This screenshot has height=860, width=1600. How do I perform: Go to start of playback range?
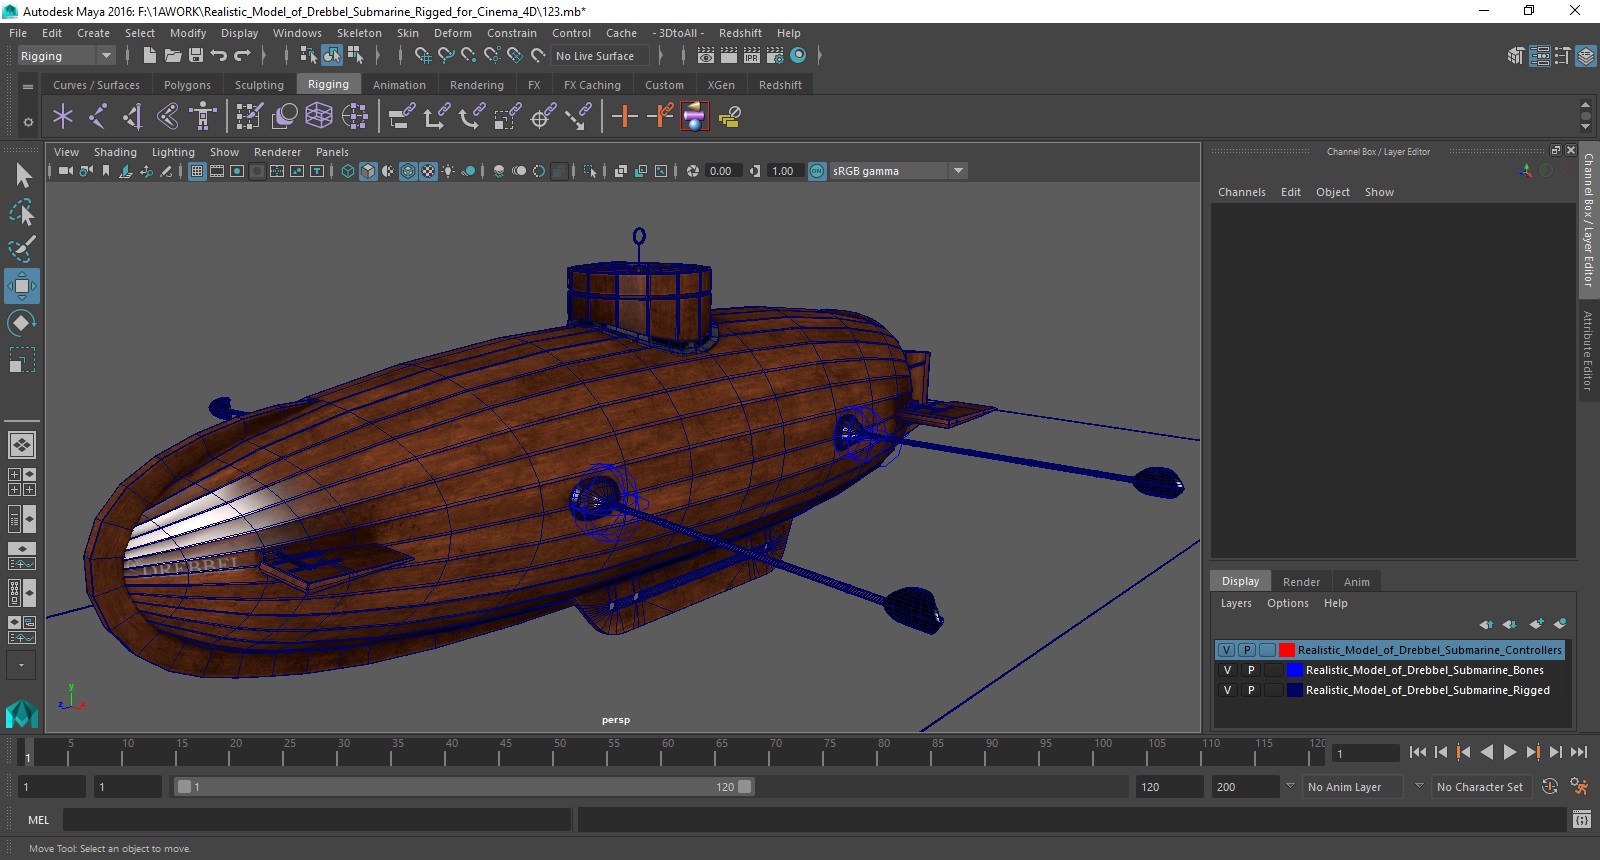(x=1417, y=752)
